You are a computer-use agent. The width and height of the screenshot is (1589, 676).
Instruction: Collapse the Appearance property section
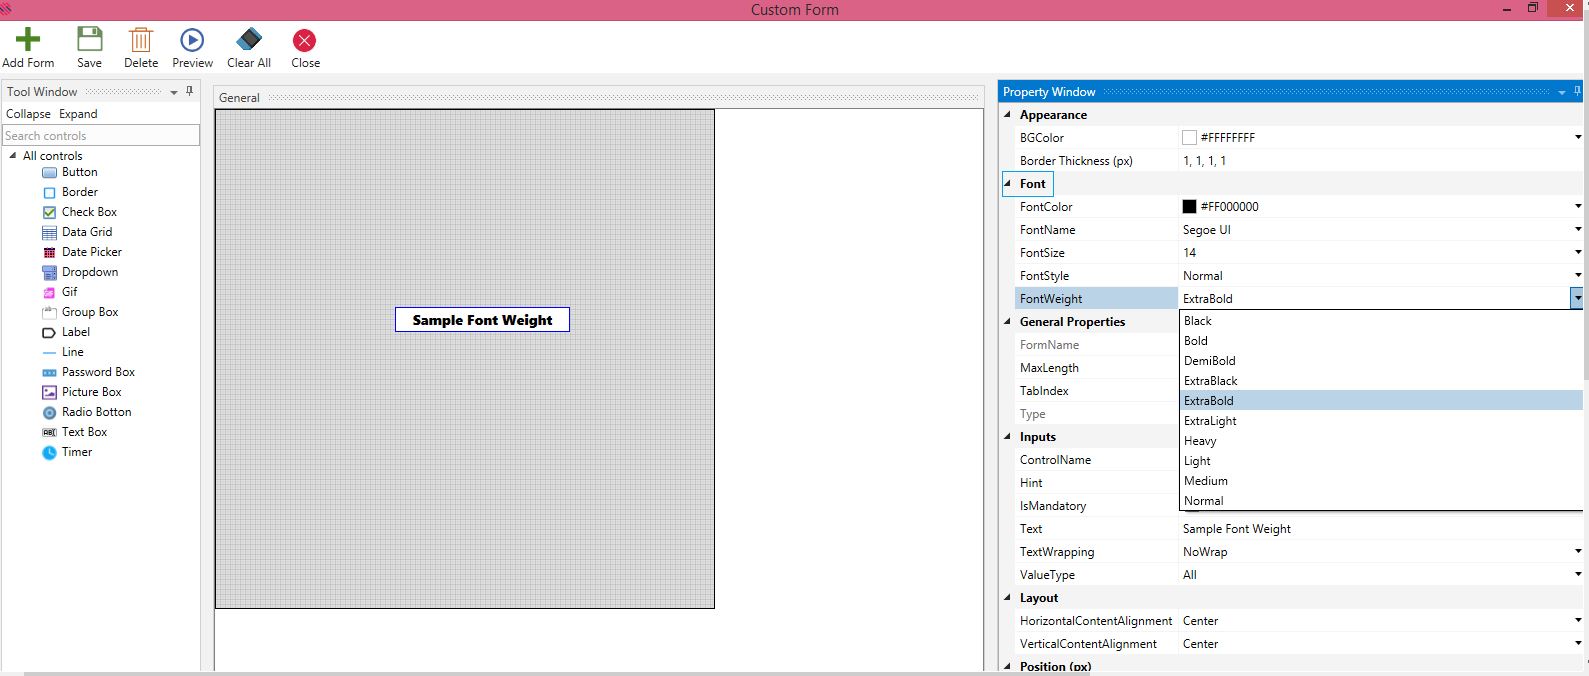1008,115
